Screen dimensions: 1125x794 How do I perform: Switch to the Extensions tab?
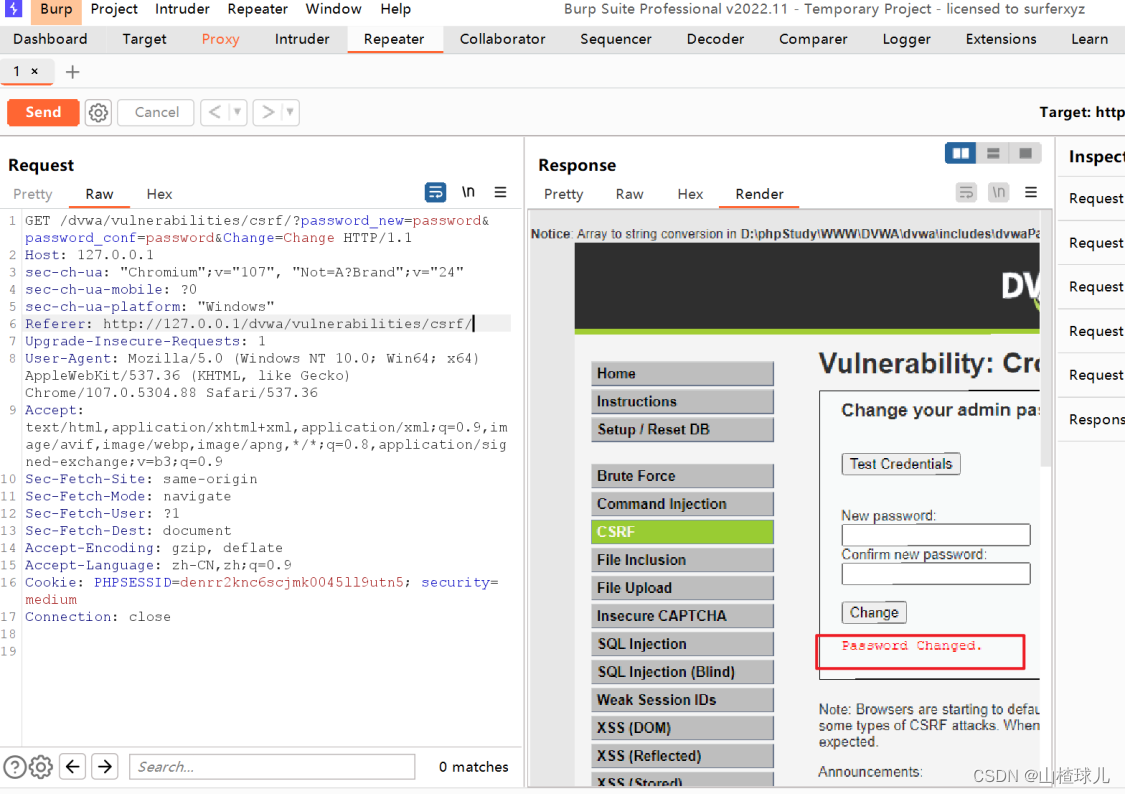tap(1001, 39)
